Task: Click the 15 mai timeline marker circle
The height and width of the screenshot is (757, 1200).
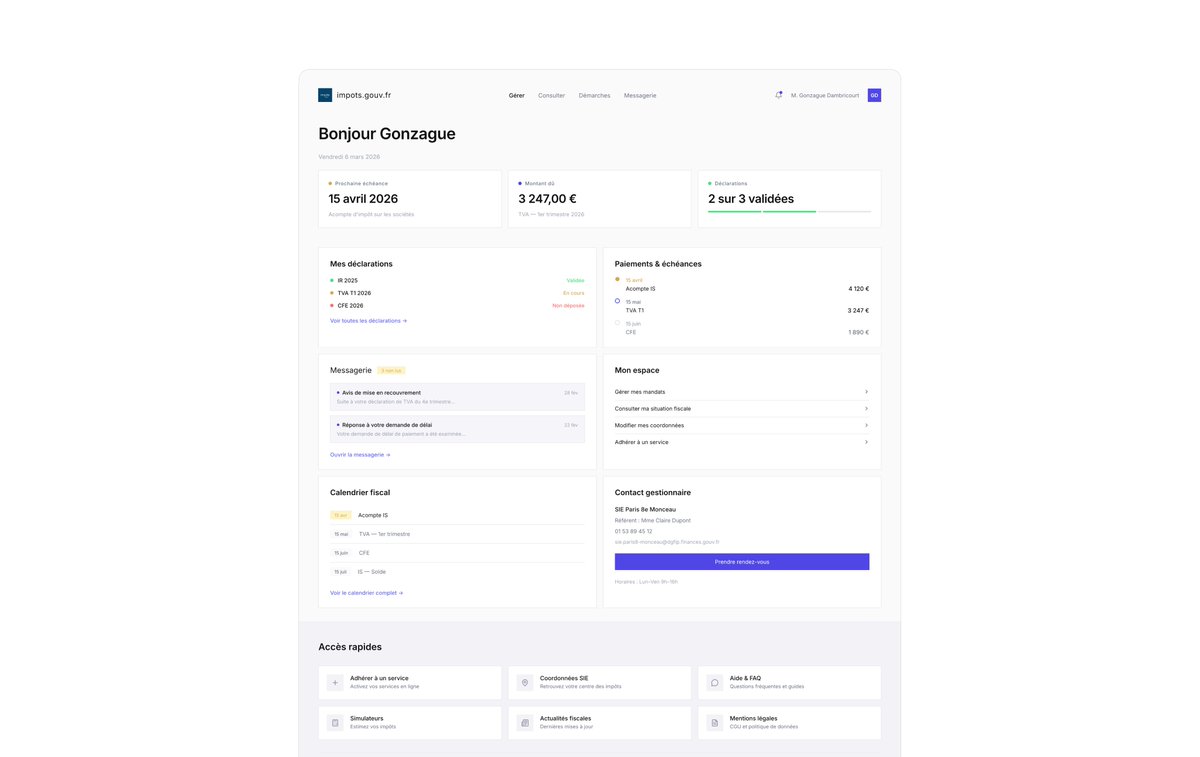Action: click(x=617, y=301)
